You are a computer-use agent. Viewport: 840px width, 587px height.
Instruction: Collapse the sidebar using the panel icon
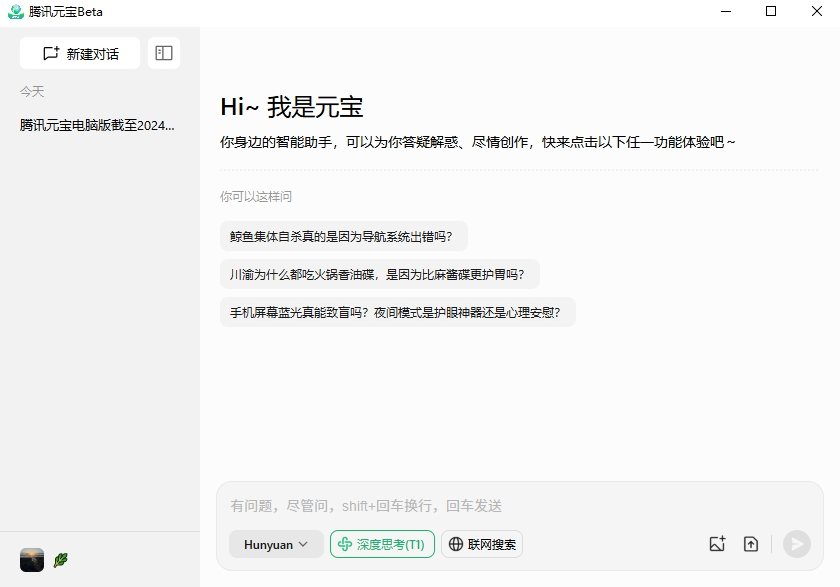[x=164, y=54]
